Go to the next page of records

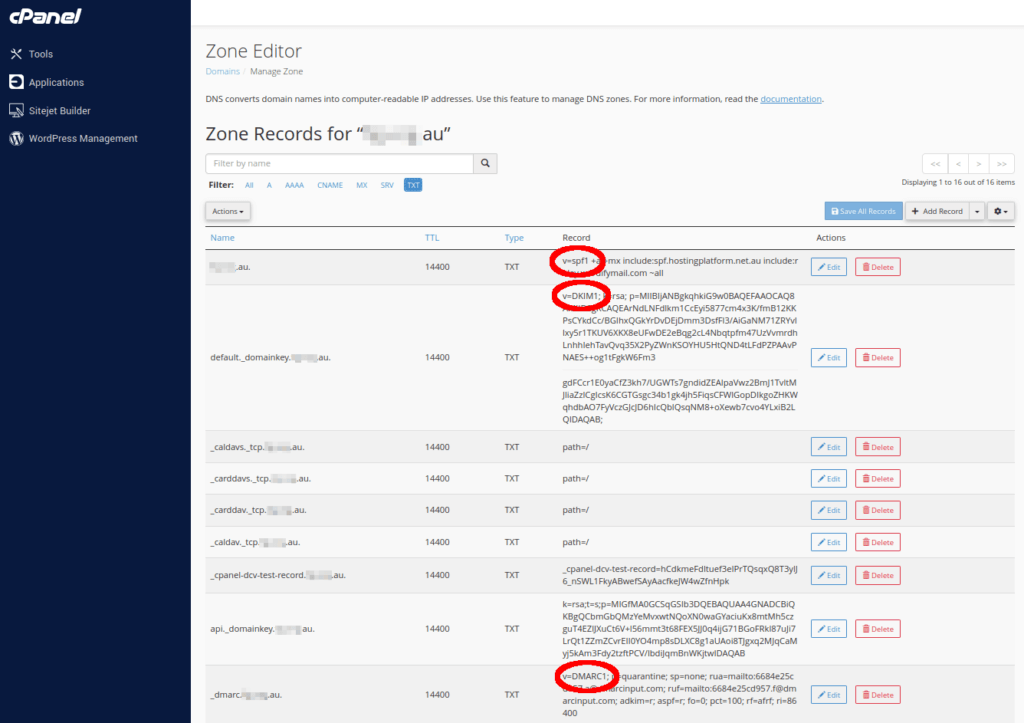[x=979, y=164]
